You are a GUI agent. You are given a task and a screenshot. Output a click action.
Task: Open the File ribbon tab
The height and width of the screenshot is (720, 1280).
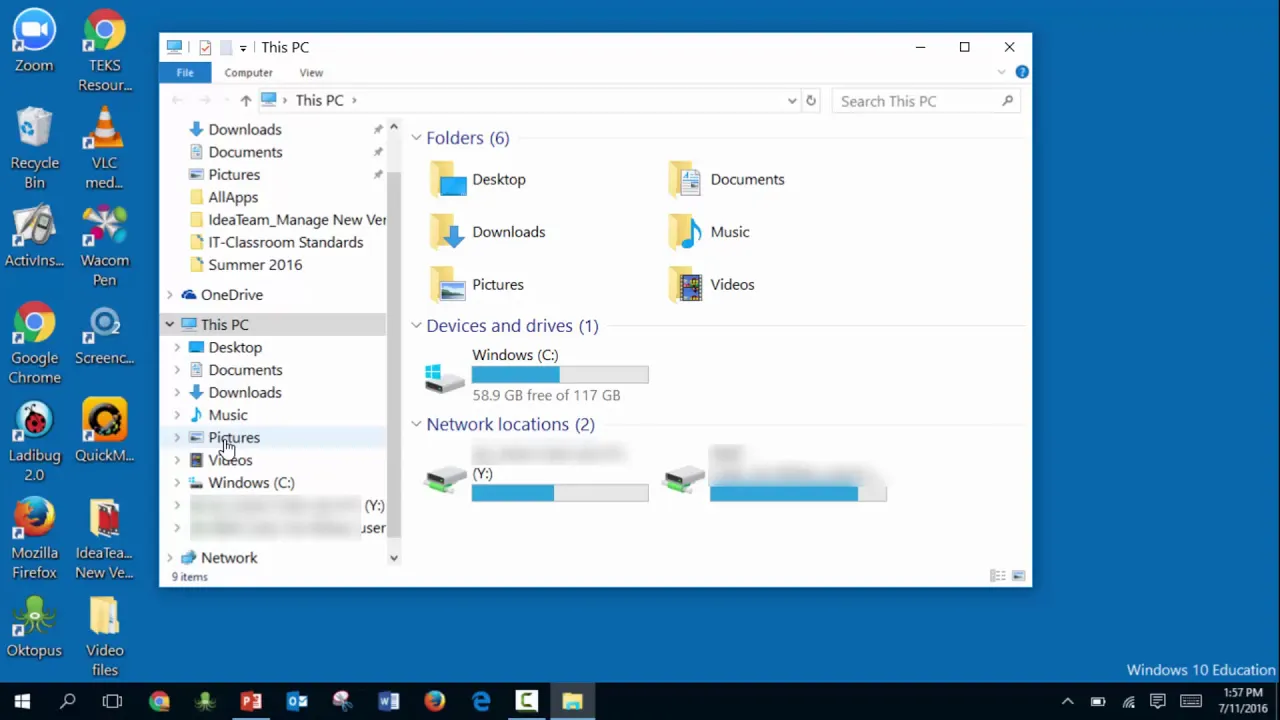point(185,72)
